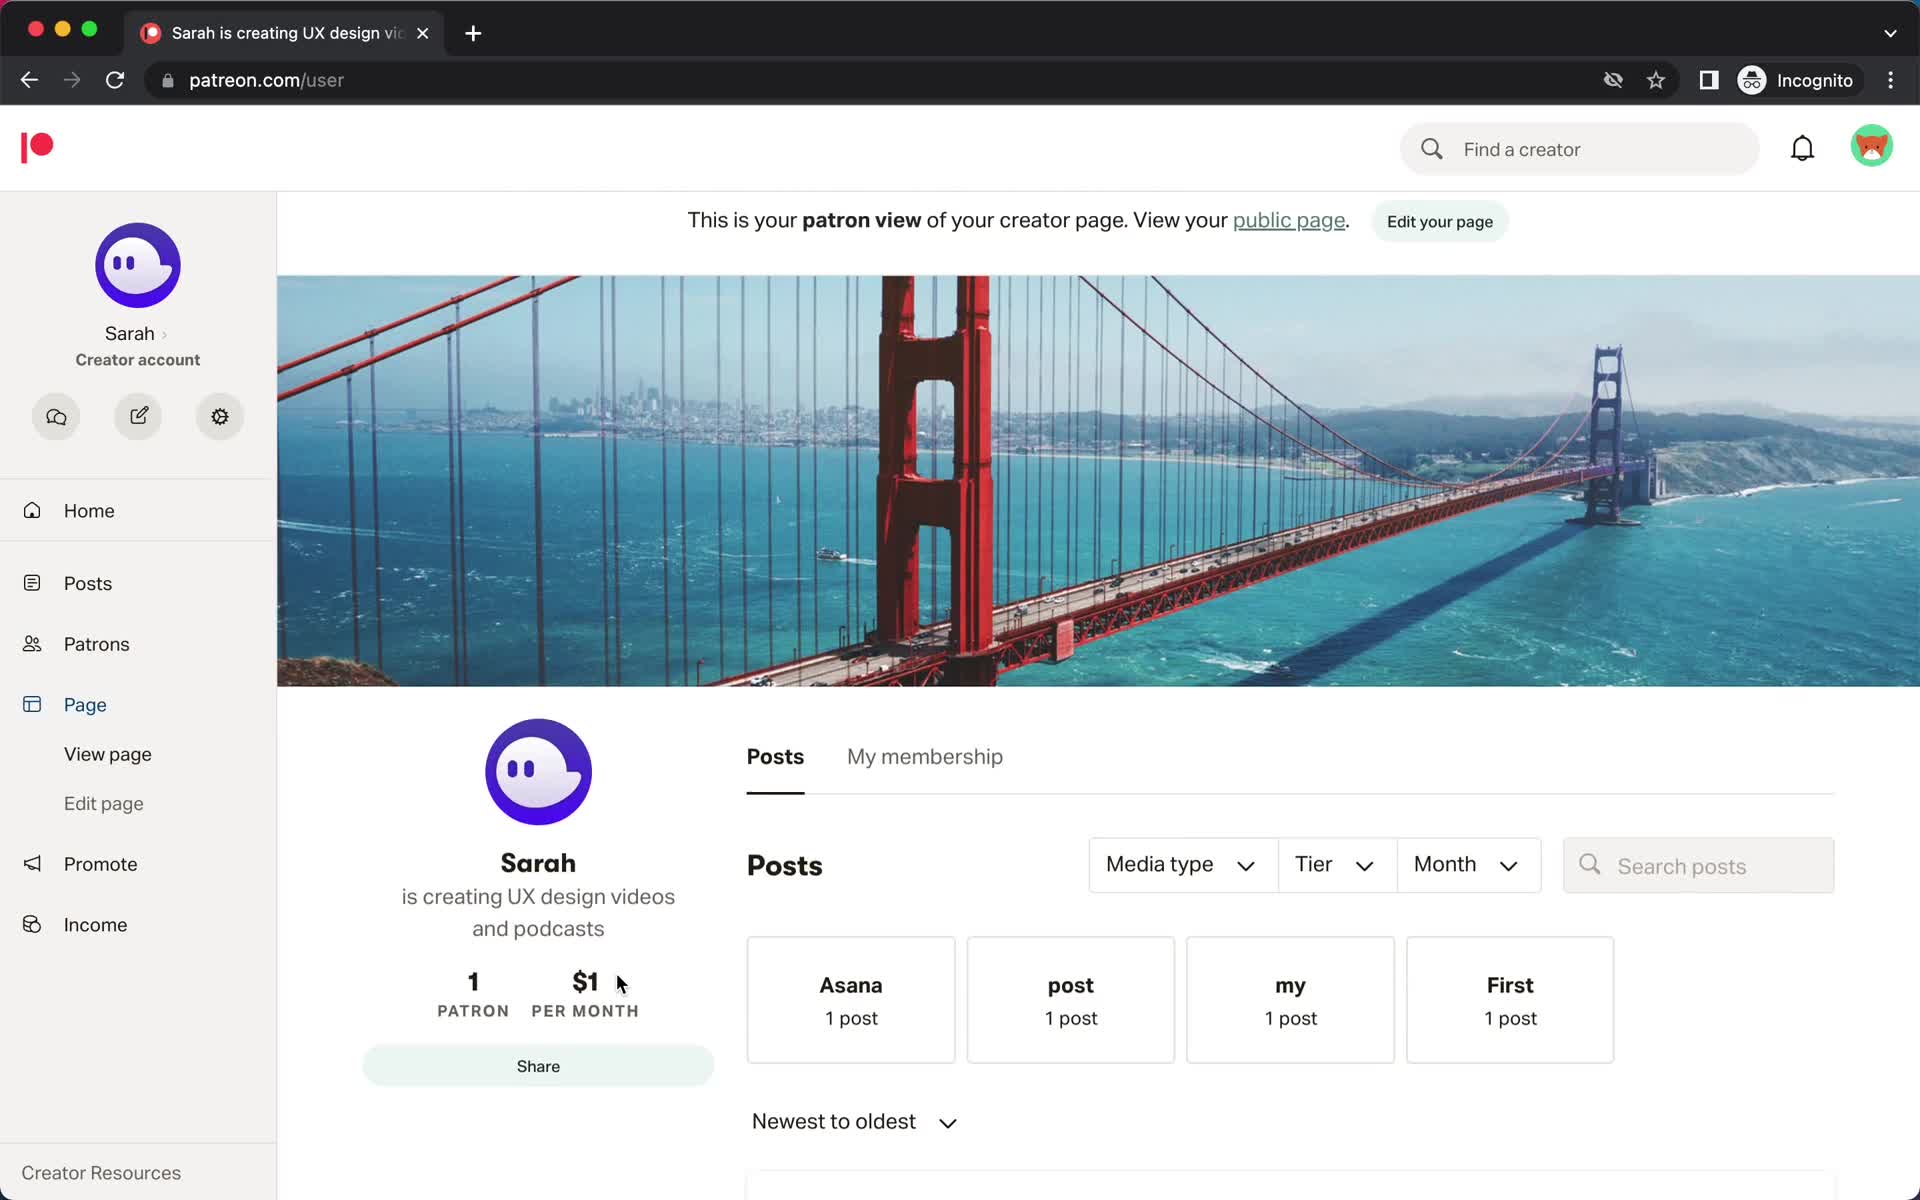Expand the tab list chevron in title bar
Screen dimensions: 1920x1200
click(x=1890, y=33)
